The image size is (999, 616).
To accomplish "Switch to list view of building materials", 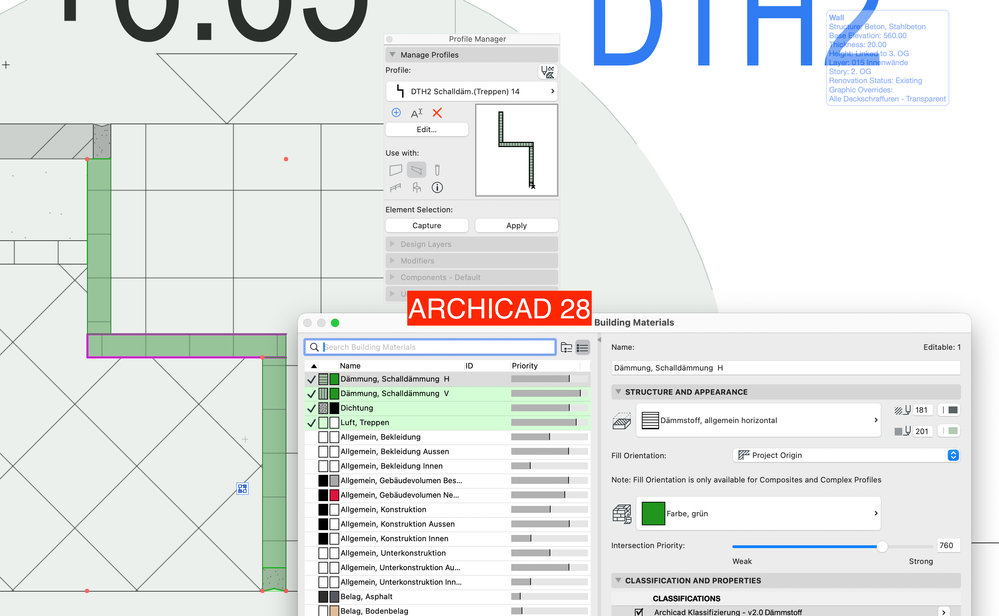I will [x=582, y=347].
